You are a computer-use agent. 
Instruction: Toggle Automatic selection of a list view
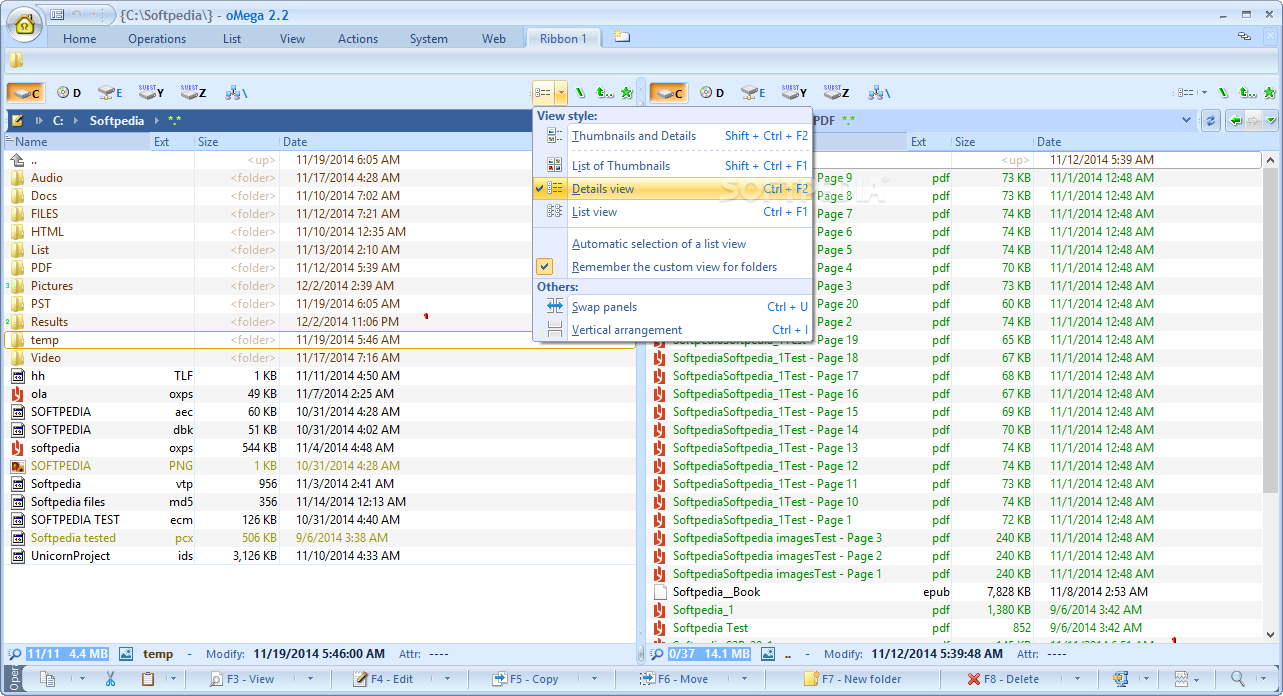coord(673,244)
